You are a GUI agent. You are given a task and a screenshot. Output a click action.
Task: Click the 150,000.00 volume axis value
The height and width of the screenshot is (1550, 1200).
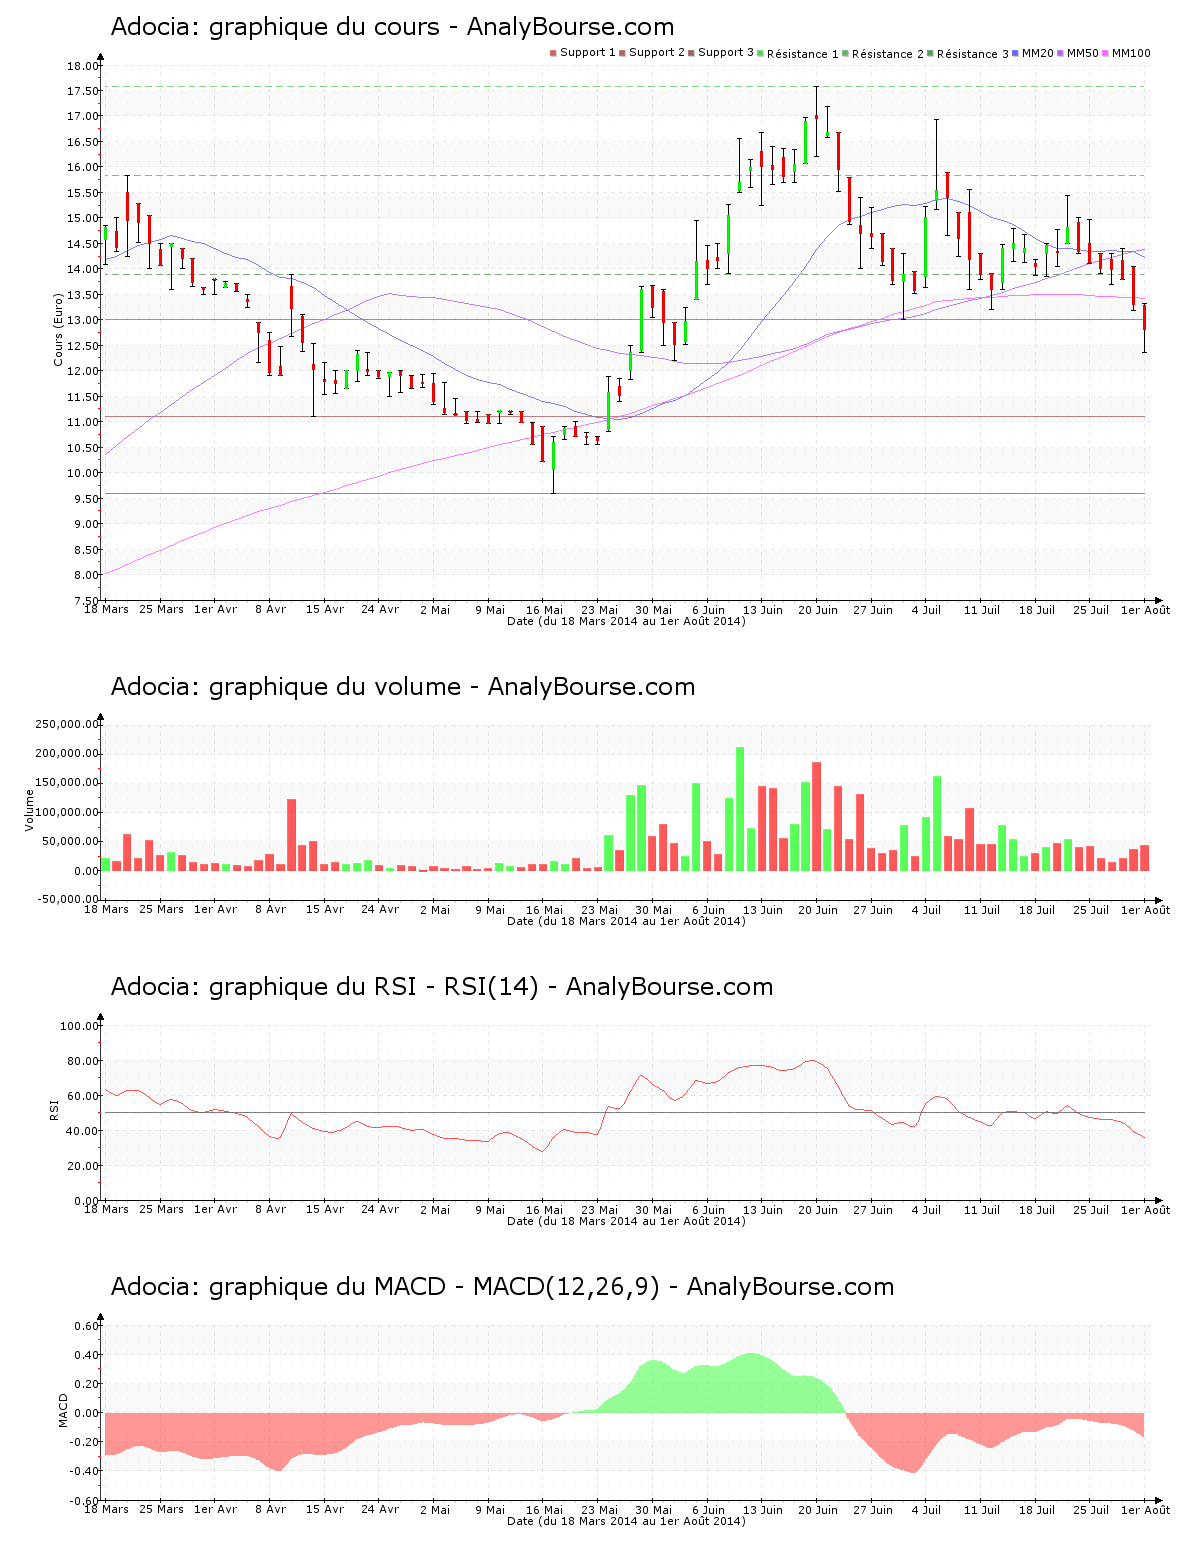[66, 783]
